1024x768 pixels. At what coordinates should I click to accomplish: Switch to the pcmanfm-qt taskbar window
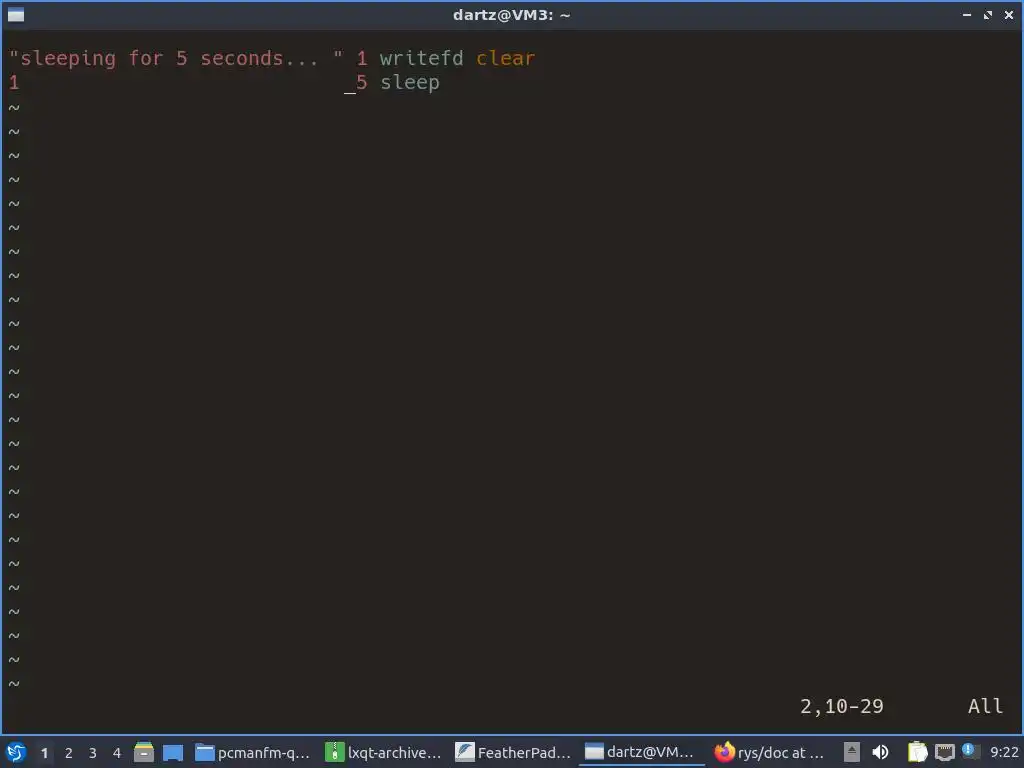[x=253, y=752]
